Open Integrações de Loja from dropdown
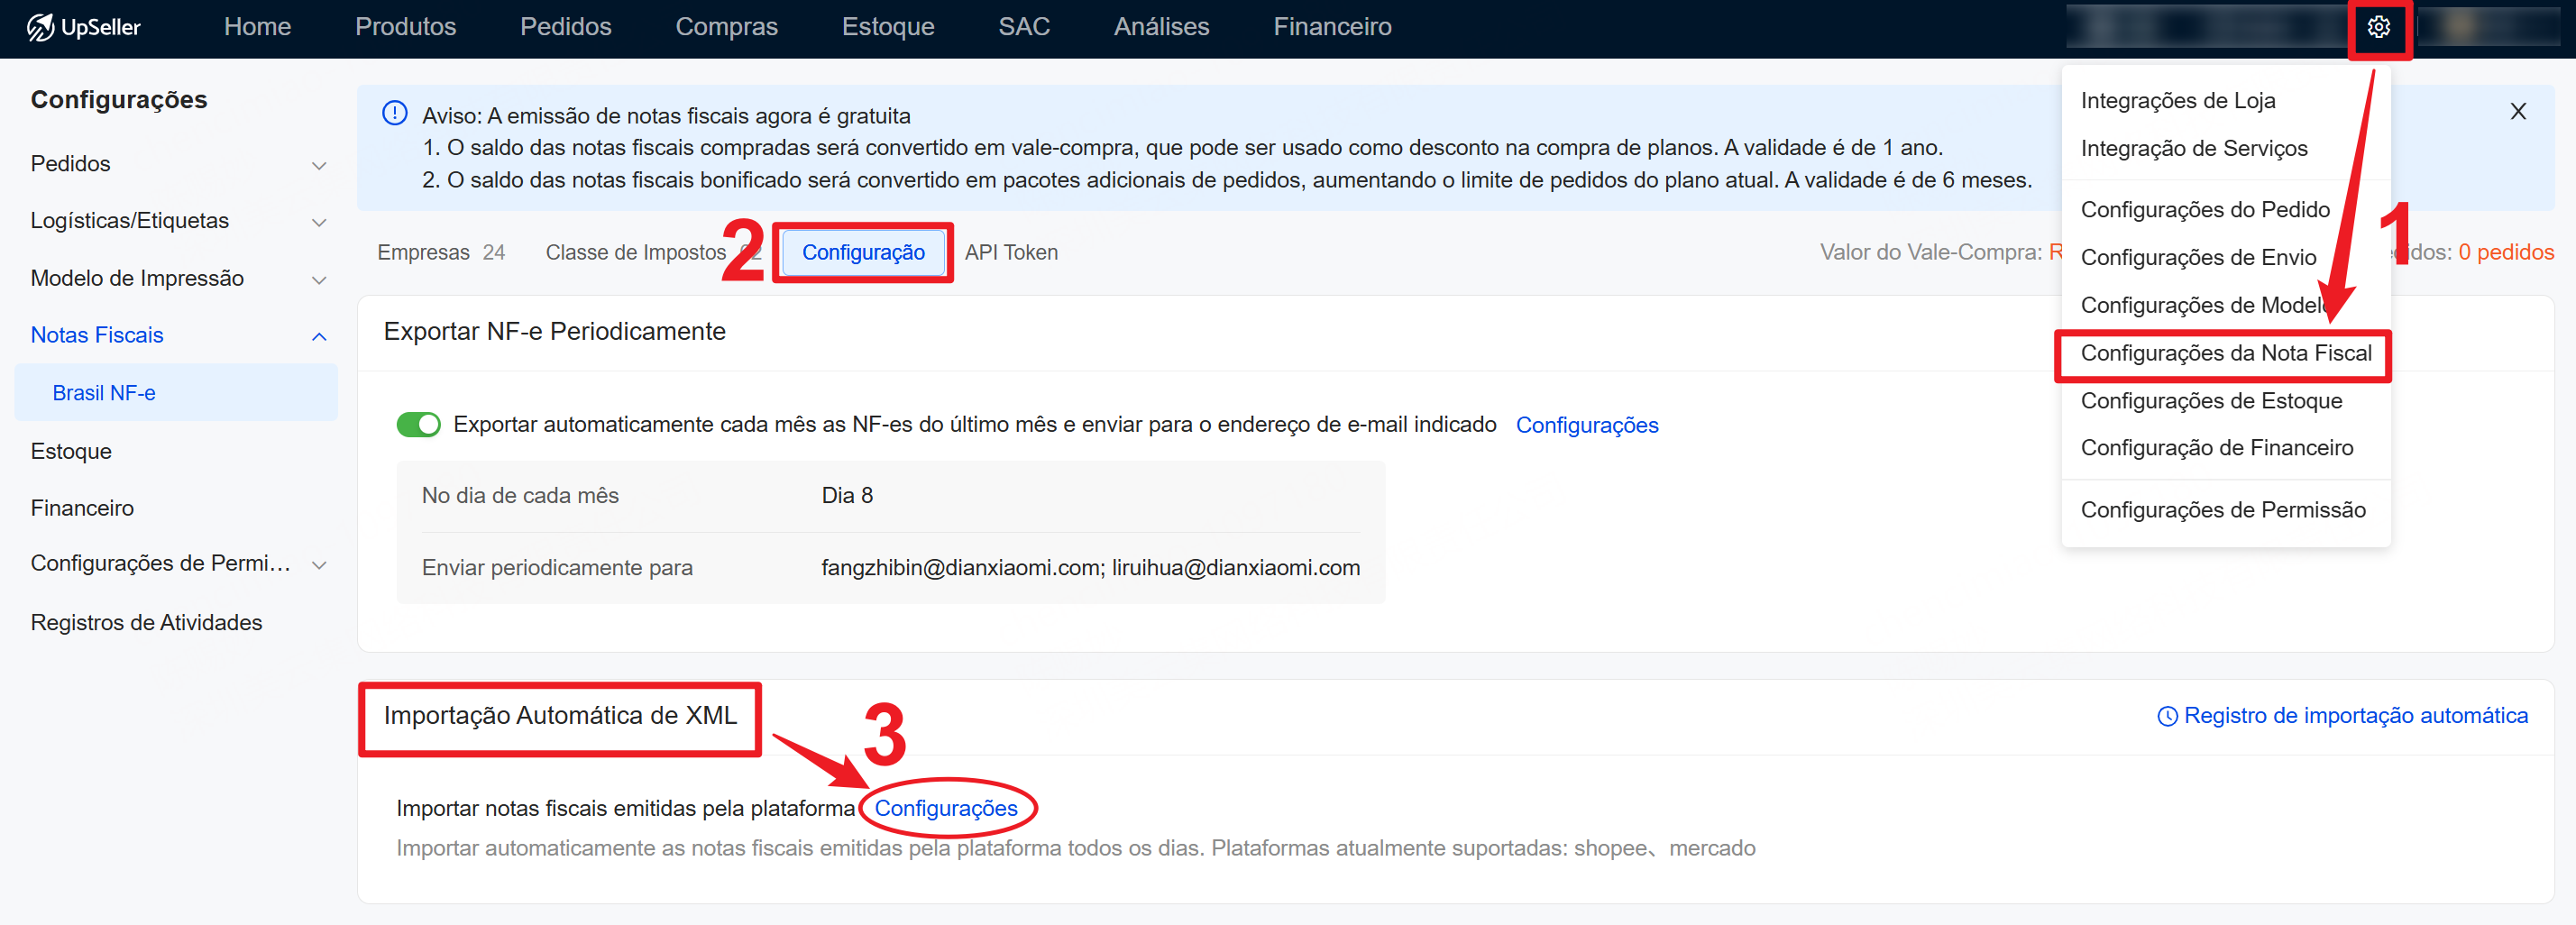Screen dimensions: 2576x925 coord(2177,100)
